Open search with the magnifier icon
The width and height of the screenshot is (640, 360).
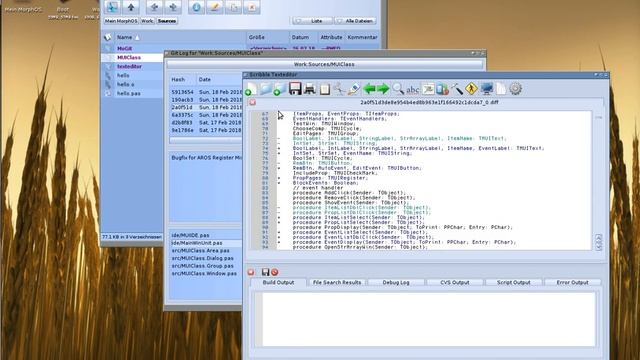(398, 89)
